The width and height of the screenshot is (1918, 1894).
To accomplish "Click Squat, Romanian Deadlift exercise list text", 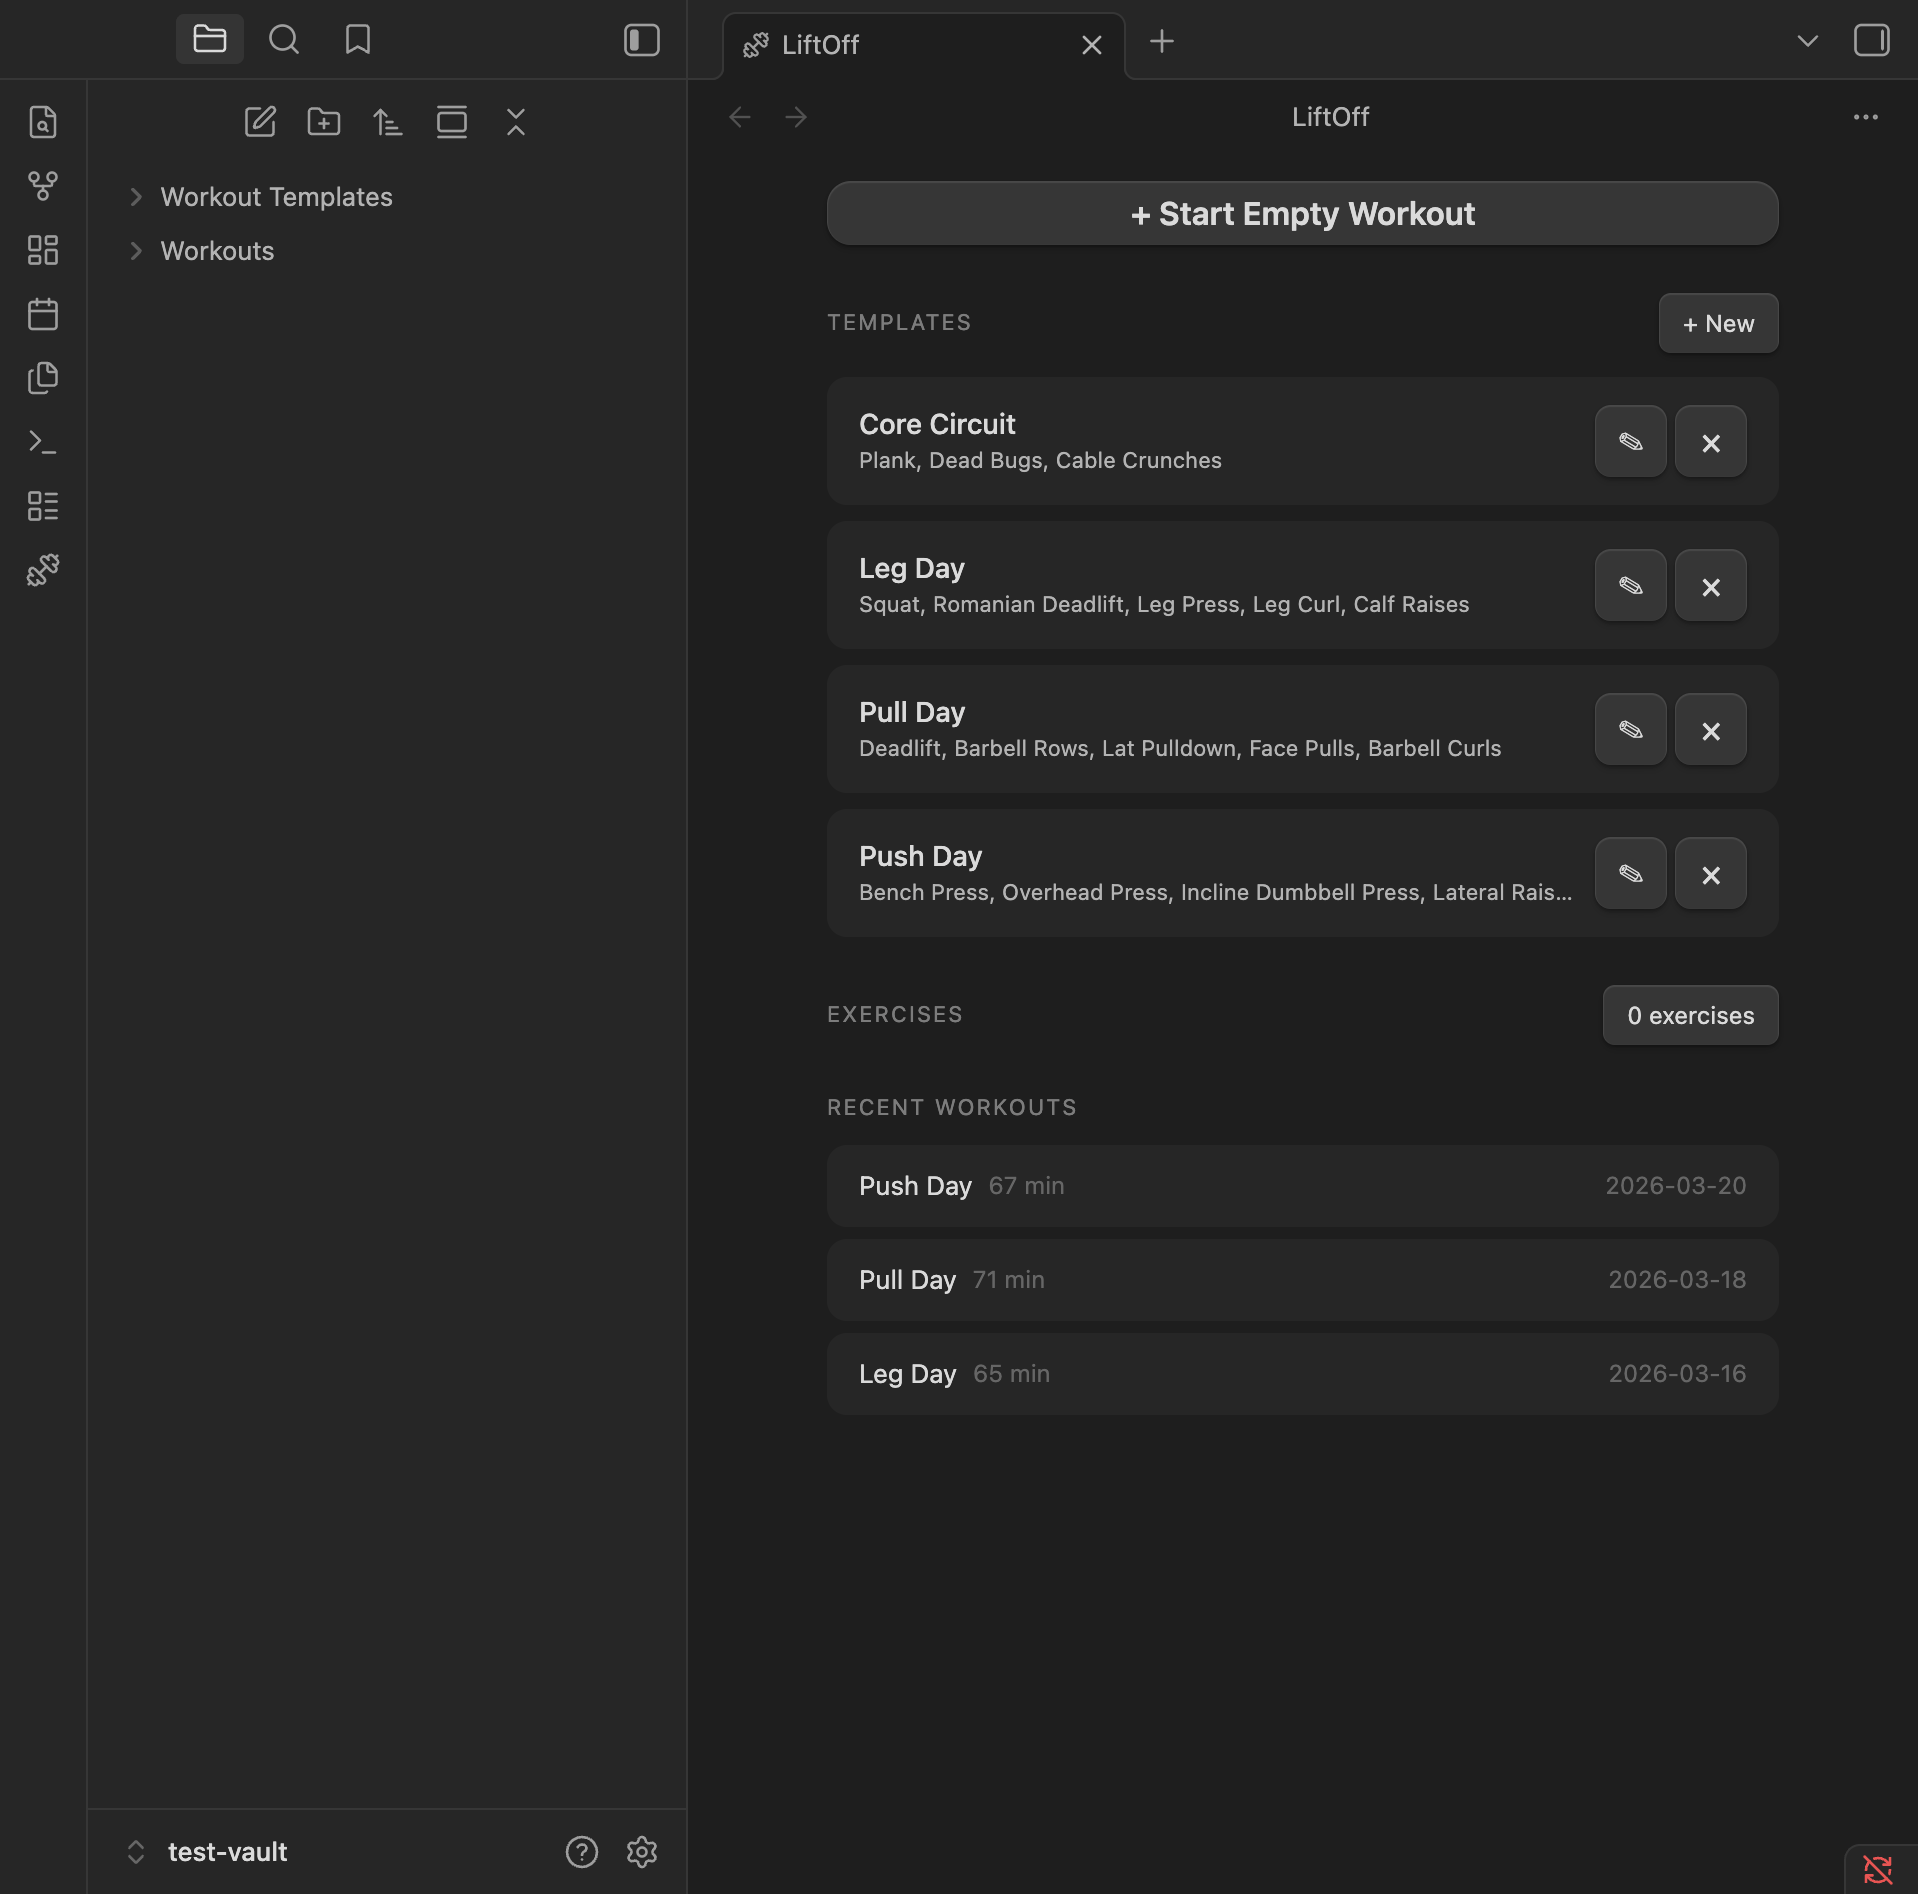I will pos(1164,605).
